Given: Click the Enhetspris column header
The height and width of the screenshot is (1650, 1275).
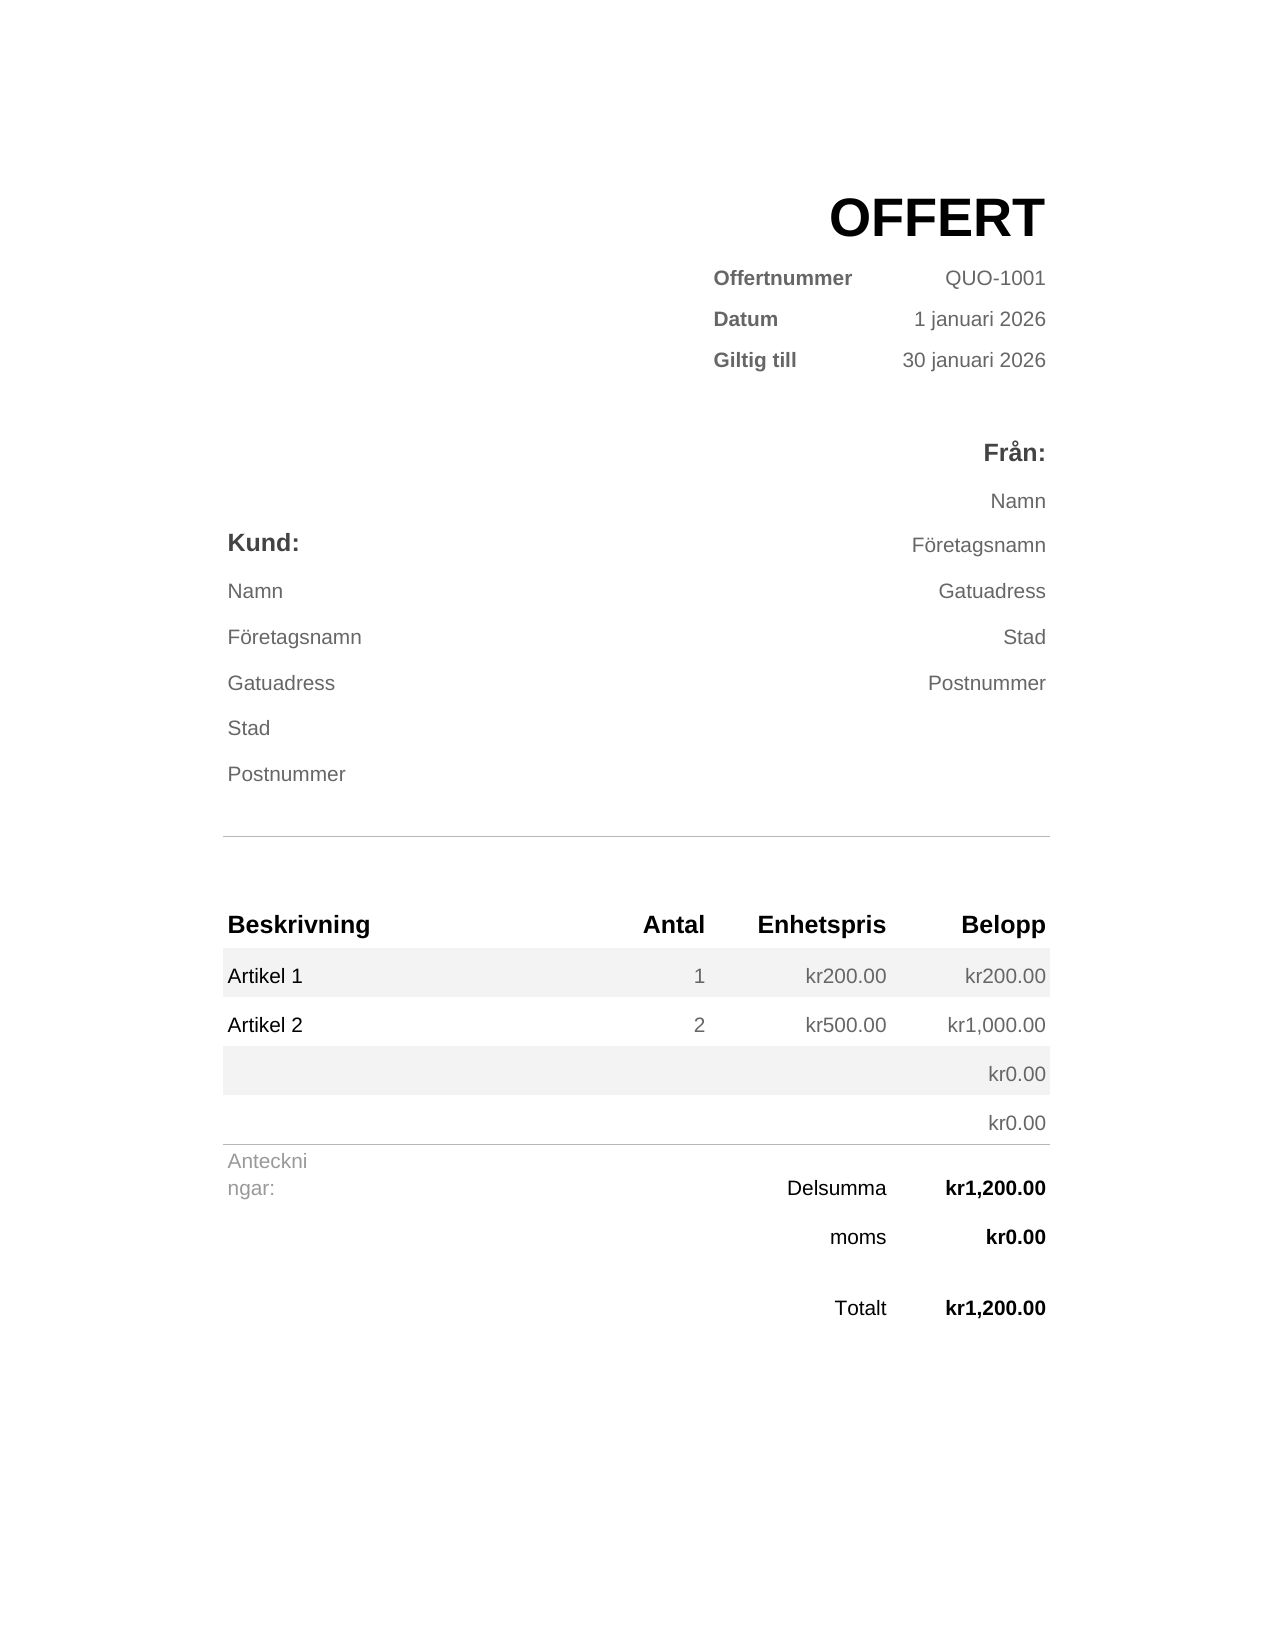Looking at the screenshot, I should coord(821,925).
